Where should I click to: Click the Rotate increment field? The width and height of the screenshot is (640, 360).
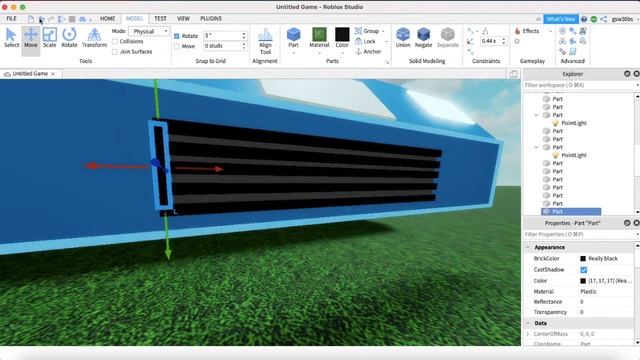[225, 36]
